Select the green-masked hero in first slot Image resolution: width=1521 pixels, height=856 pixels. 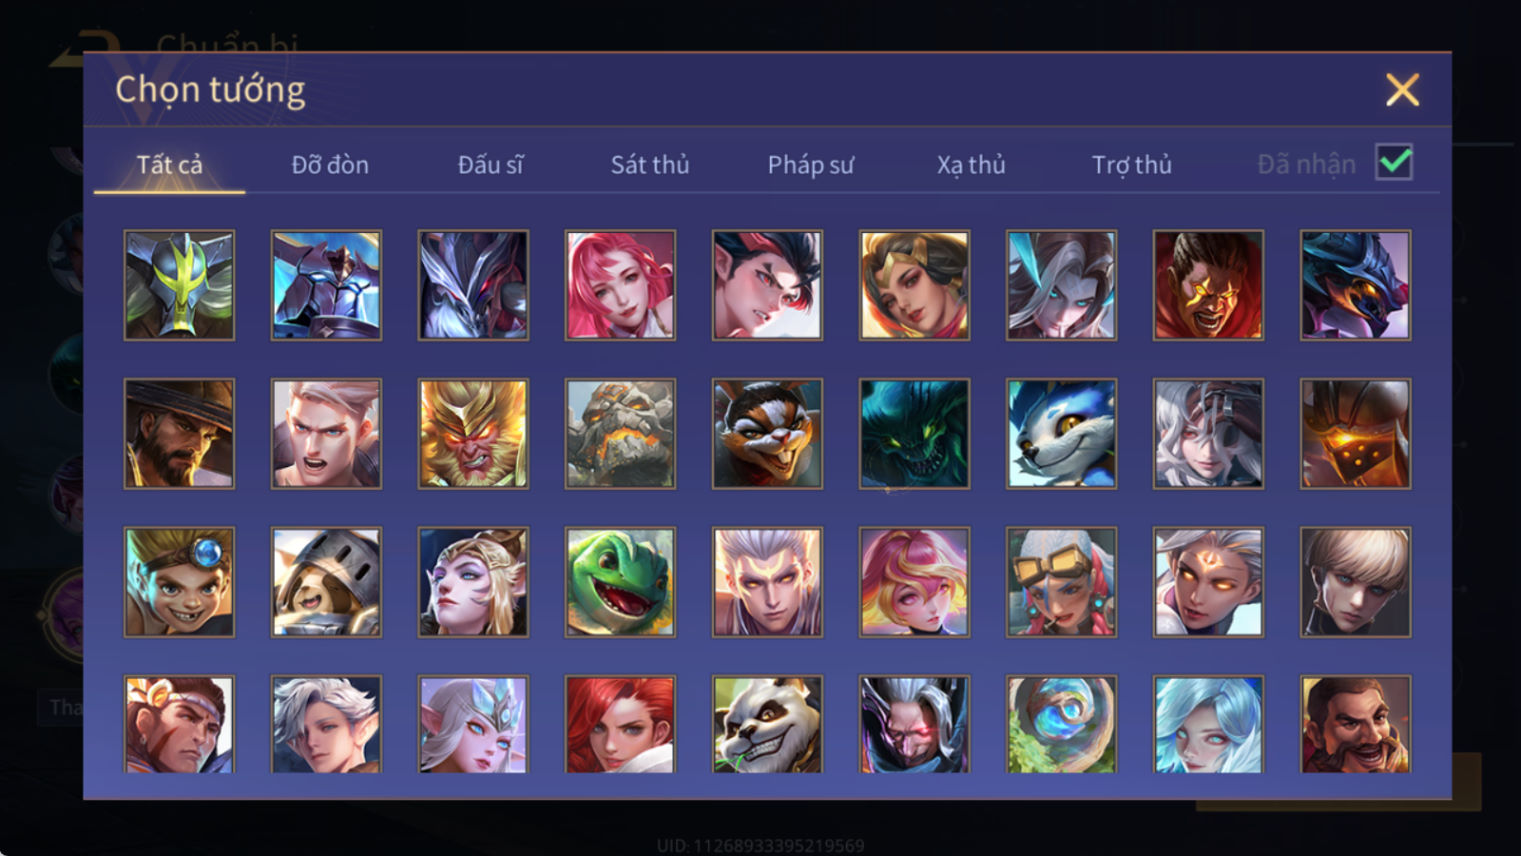click(179, 285)
